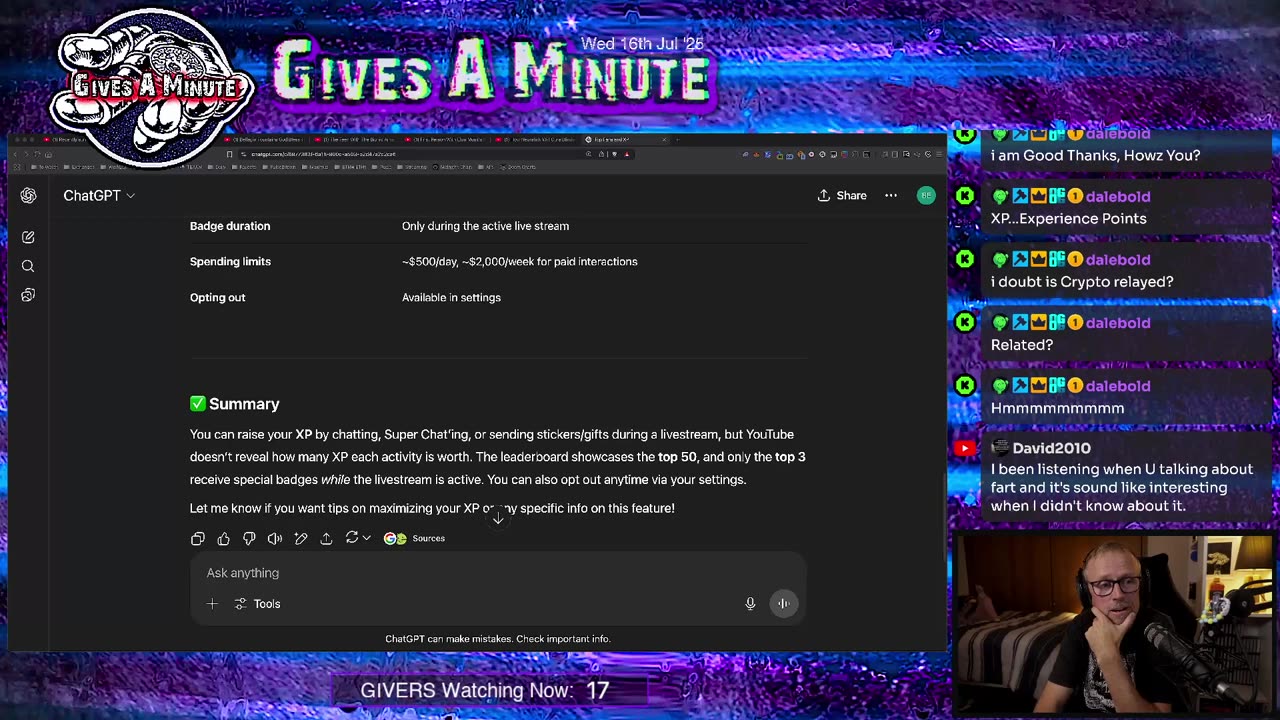Expand the regenerate options chevron
Image resolution: width=1280 pixels, height=720 pixels.
point(366,538)
